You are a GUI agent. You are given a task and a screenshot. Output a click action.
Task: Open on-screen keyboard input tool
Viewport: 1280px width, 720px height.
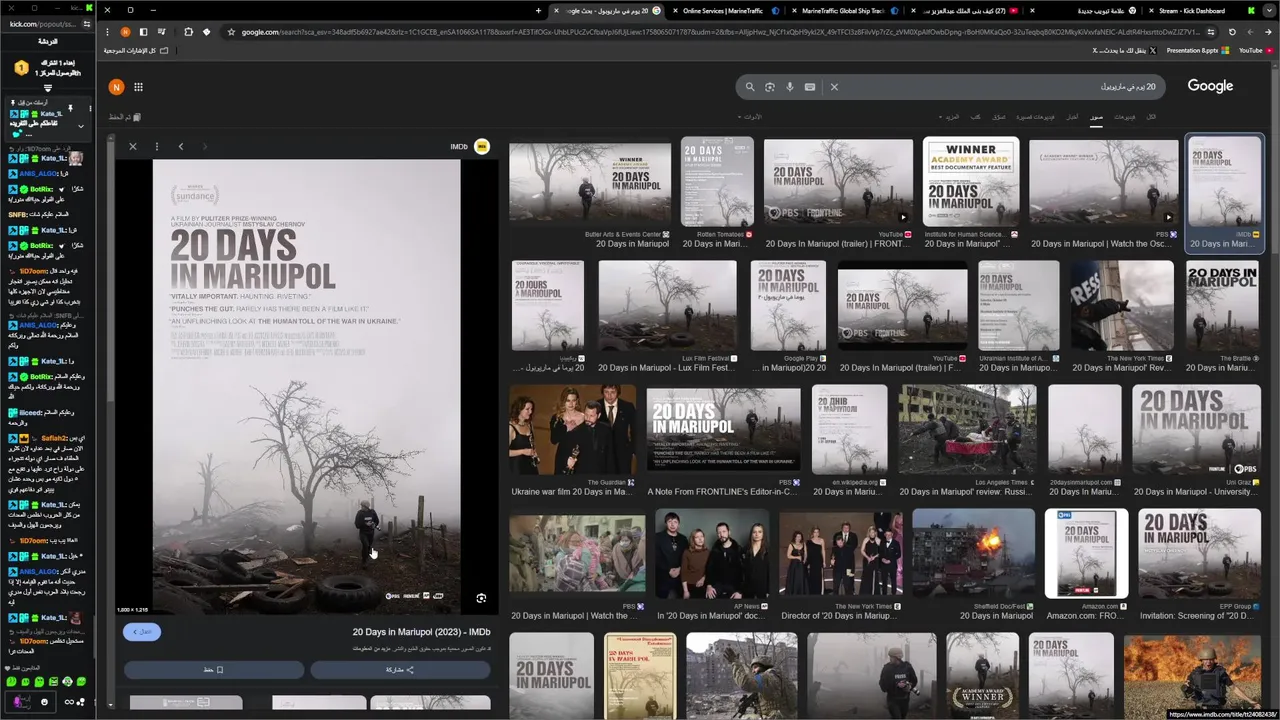(810, 87)
